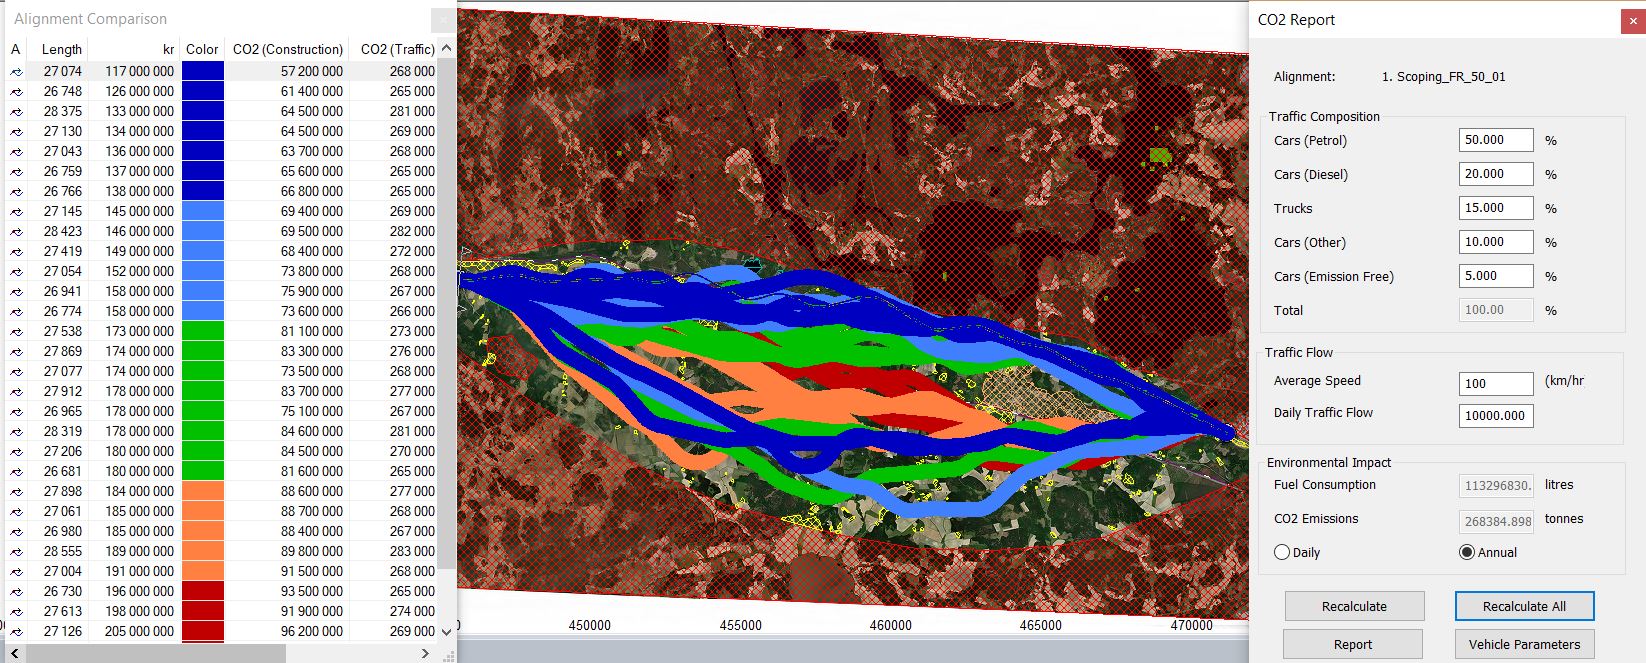The height and width of the screenshot is (663, 1646).
Task: Select alignment icon in the 27 869 length row
Action: pos(16,352)
